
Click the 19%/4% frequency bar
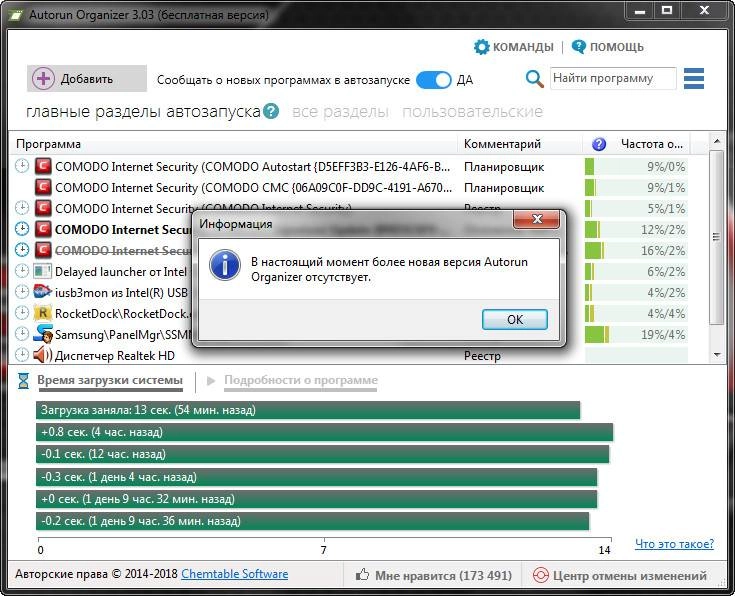[636, 334]
